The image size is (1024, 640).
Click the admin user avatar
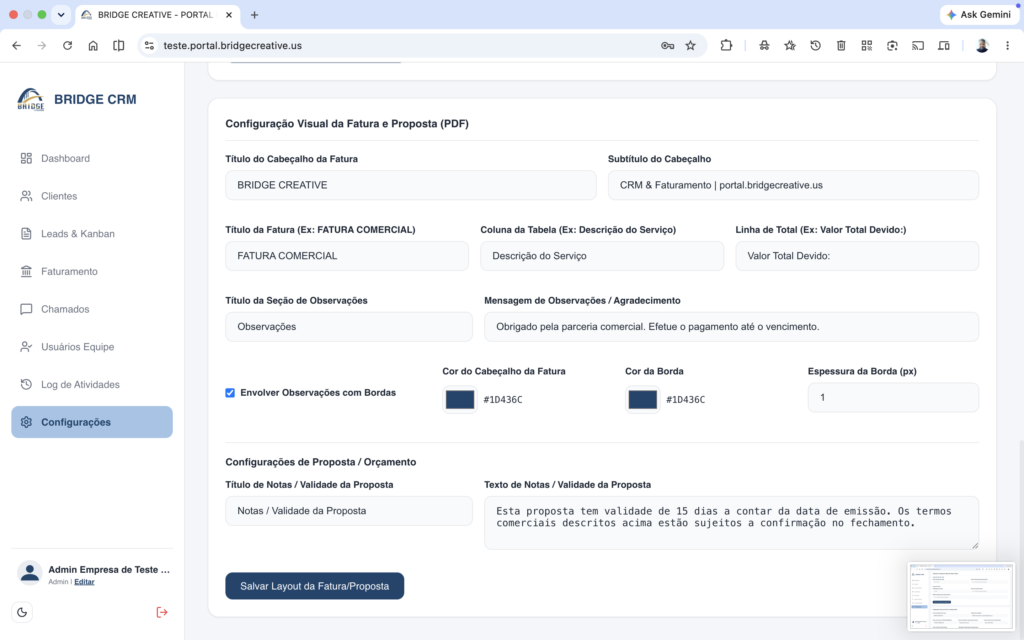click(29, 573)
